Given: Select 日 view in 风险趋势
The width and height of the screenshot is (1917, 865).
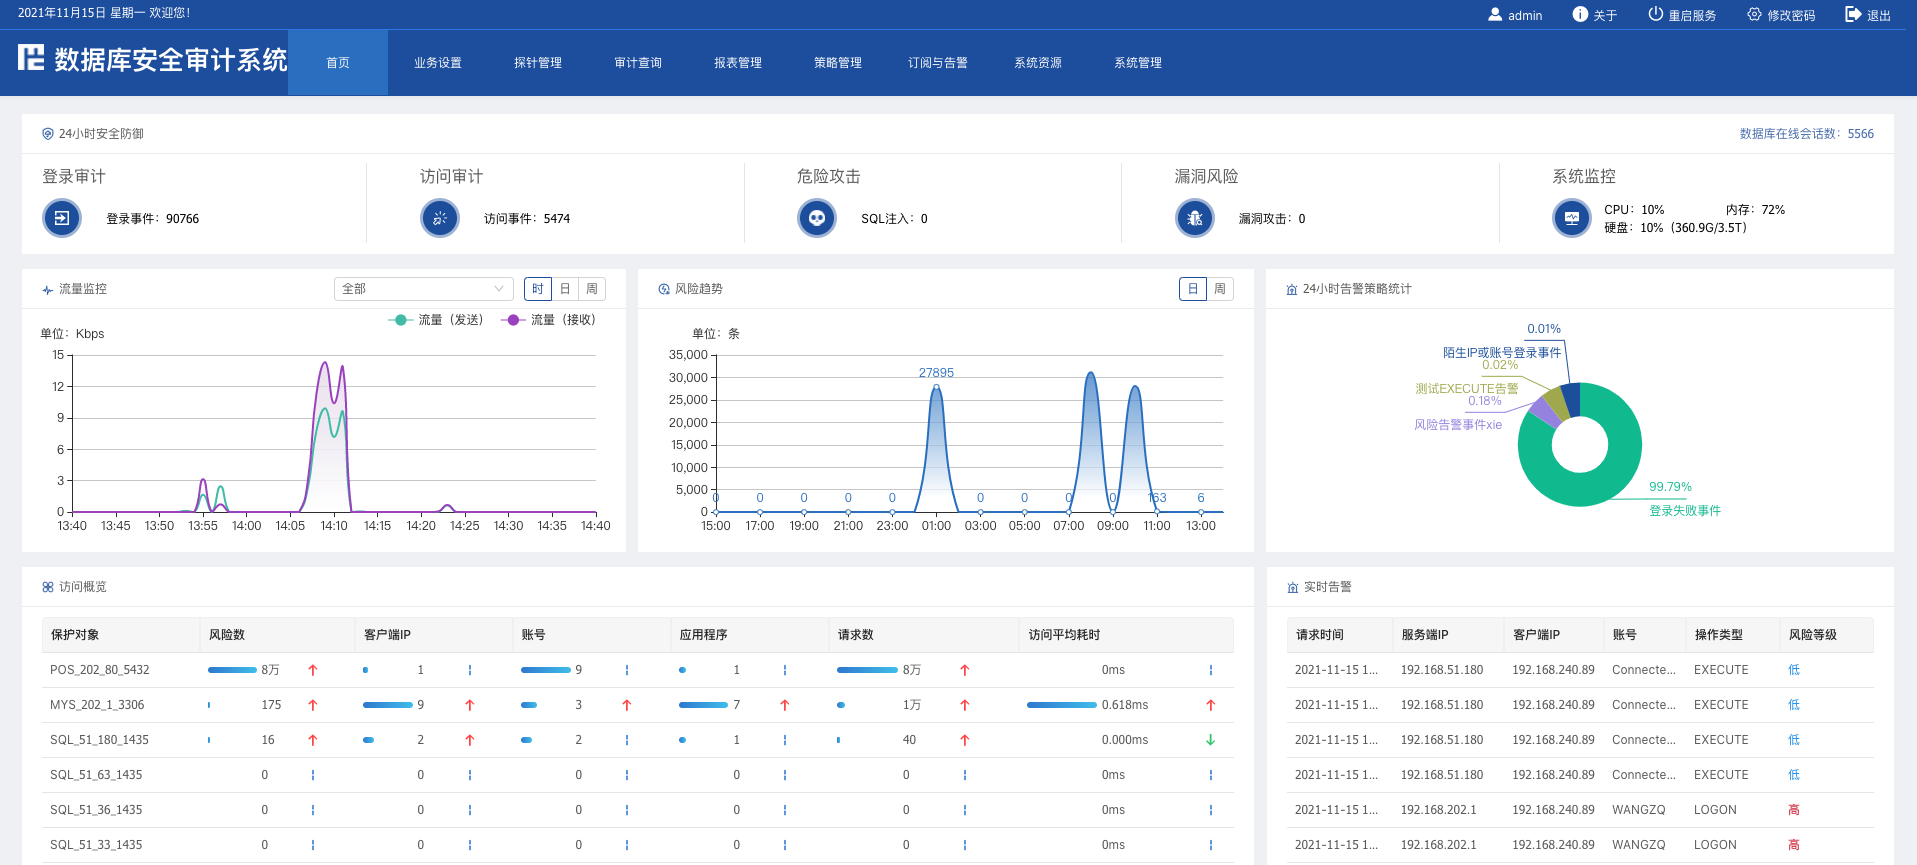Looking at the screenshot, I should (1193, 289).
